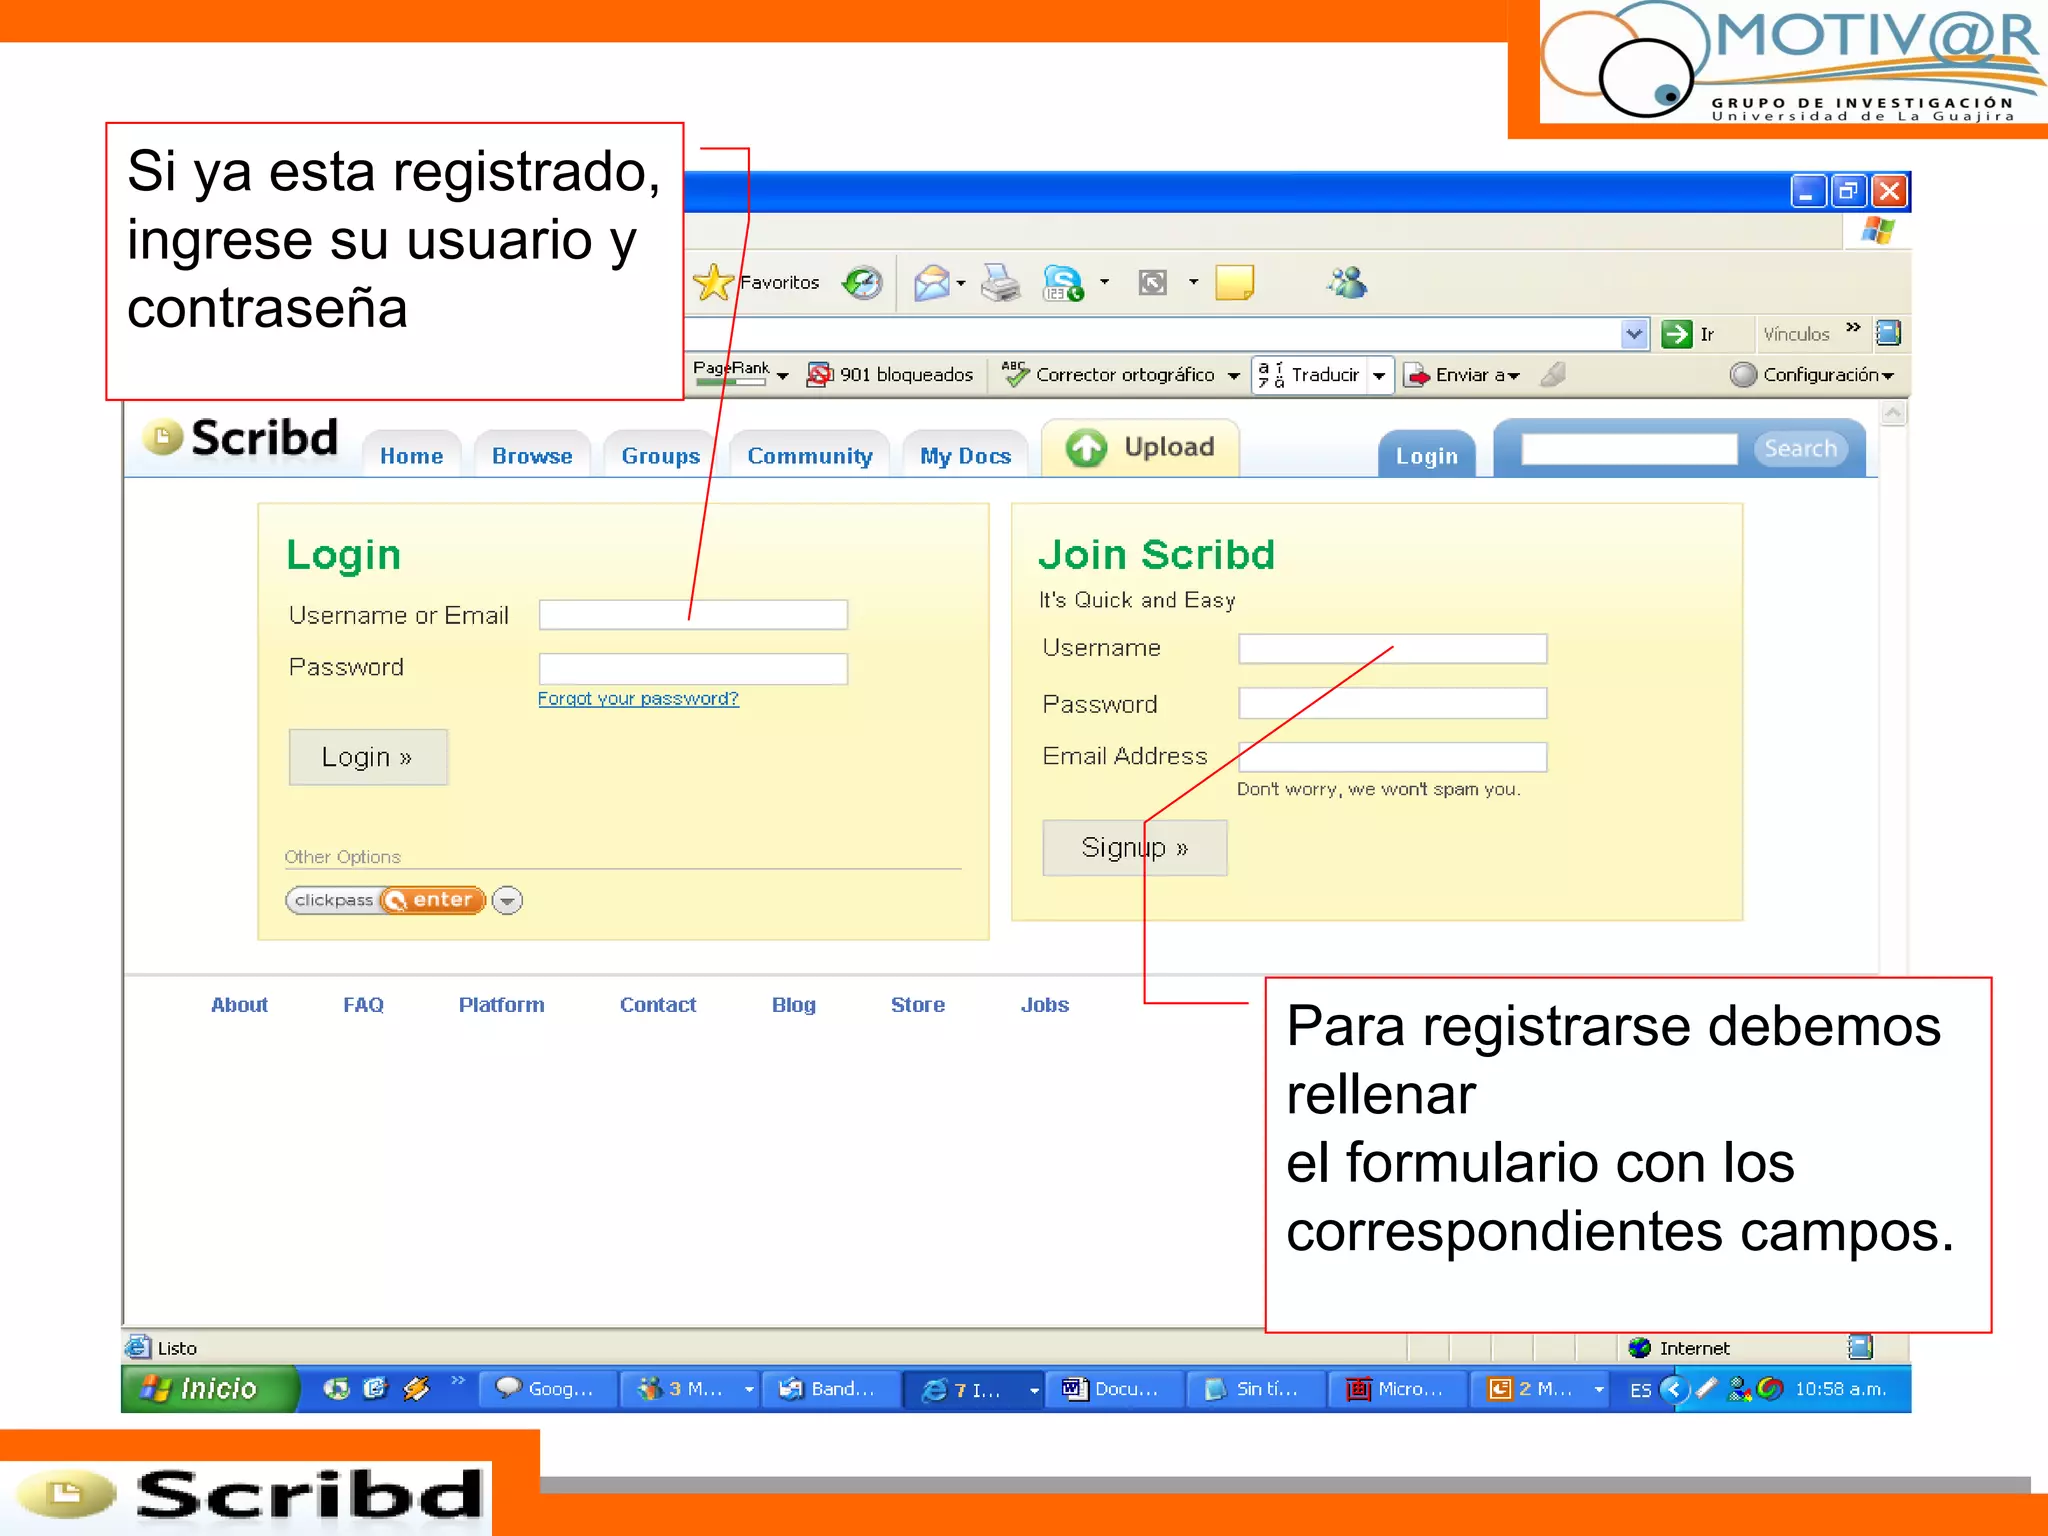Open the Platform footer link
The height and width of the screenshot is (1536, 2048).
point(501,1005)
